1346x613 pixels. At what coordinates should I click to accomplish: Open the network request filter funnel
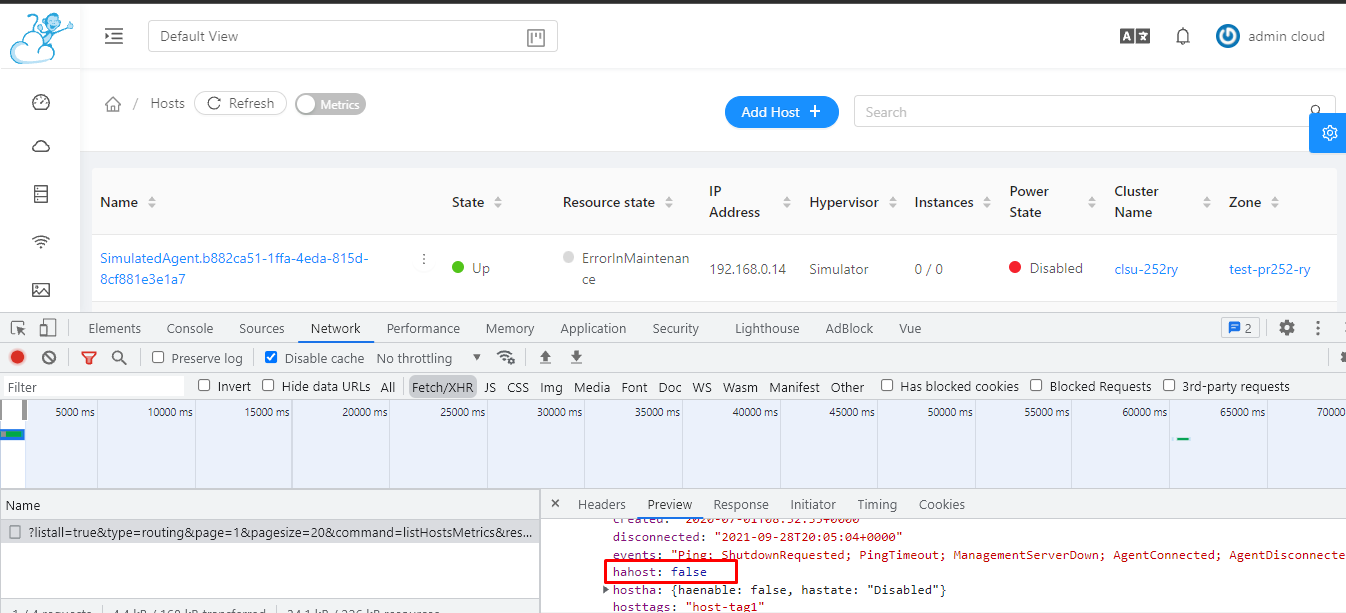(x=89, y=357)
